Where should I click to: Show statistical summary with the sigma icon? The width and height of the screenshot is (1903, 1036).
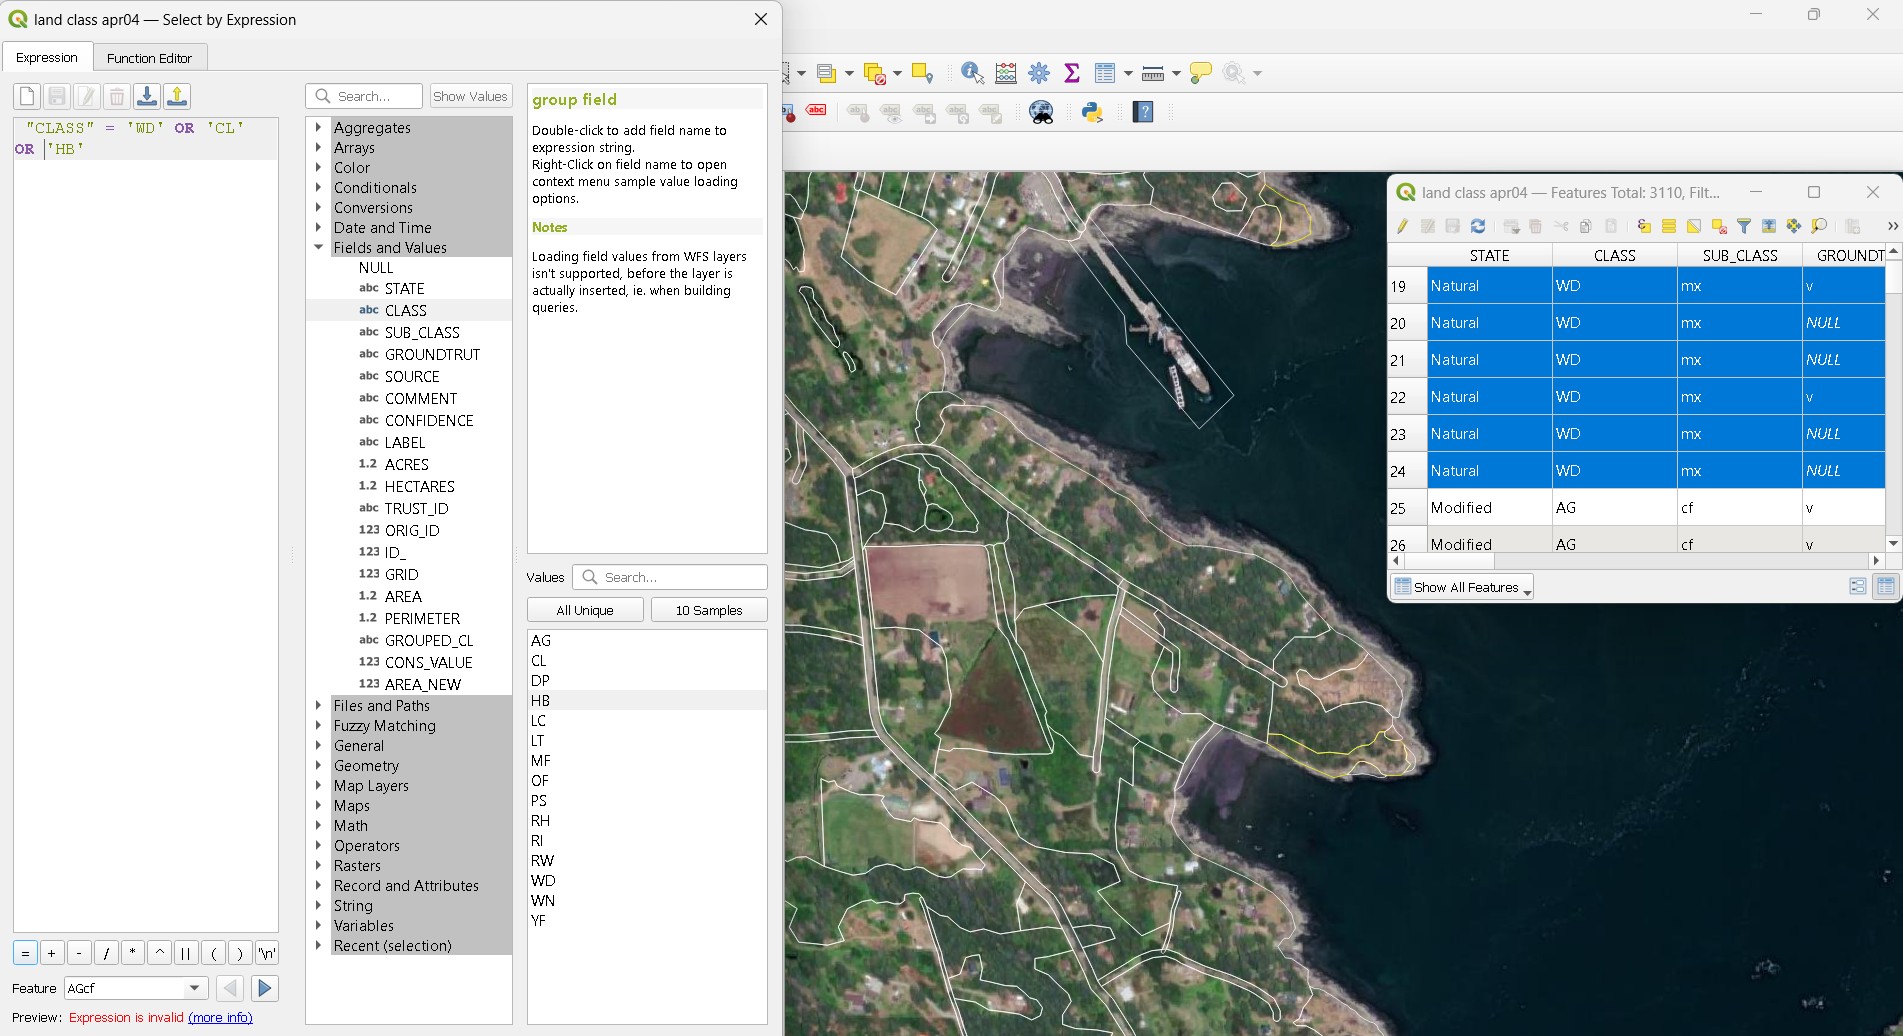[1072, 73]
